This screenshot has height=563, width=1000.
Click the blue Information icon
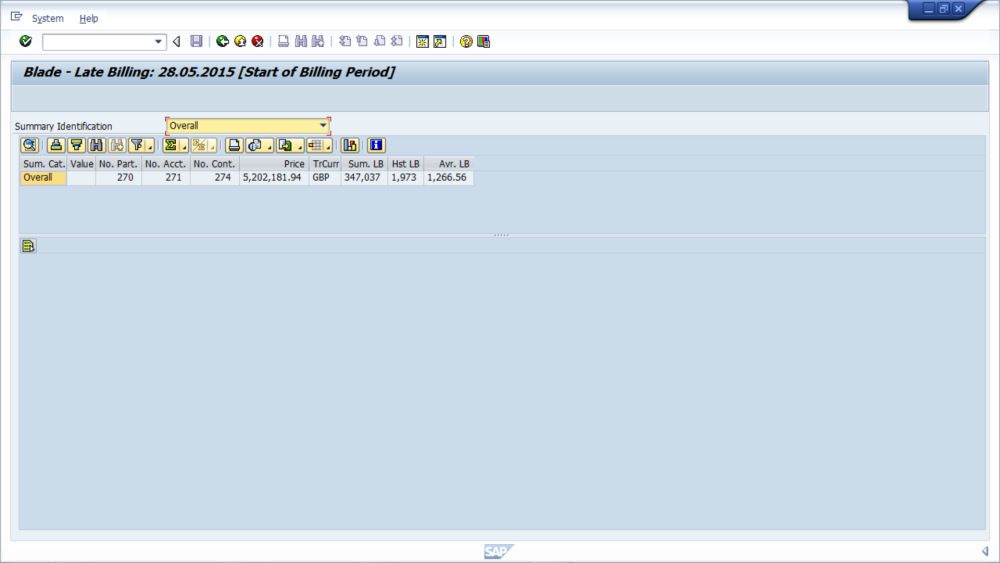[376, 145]
